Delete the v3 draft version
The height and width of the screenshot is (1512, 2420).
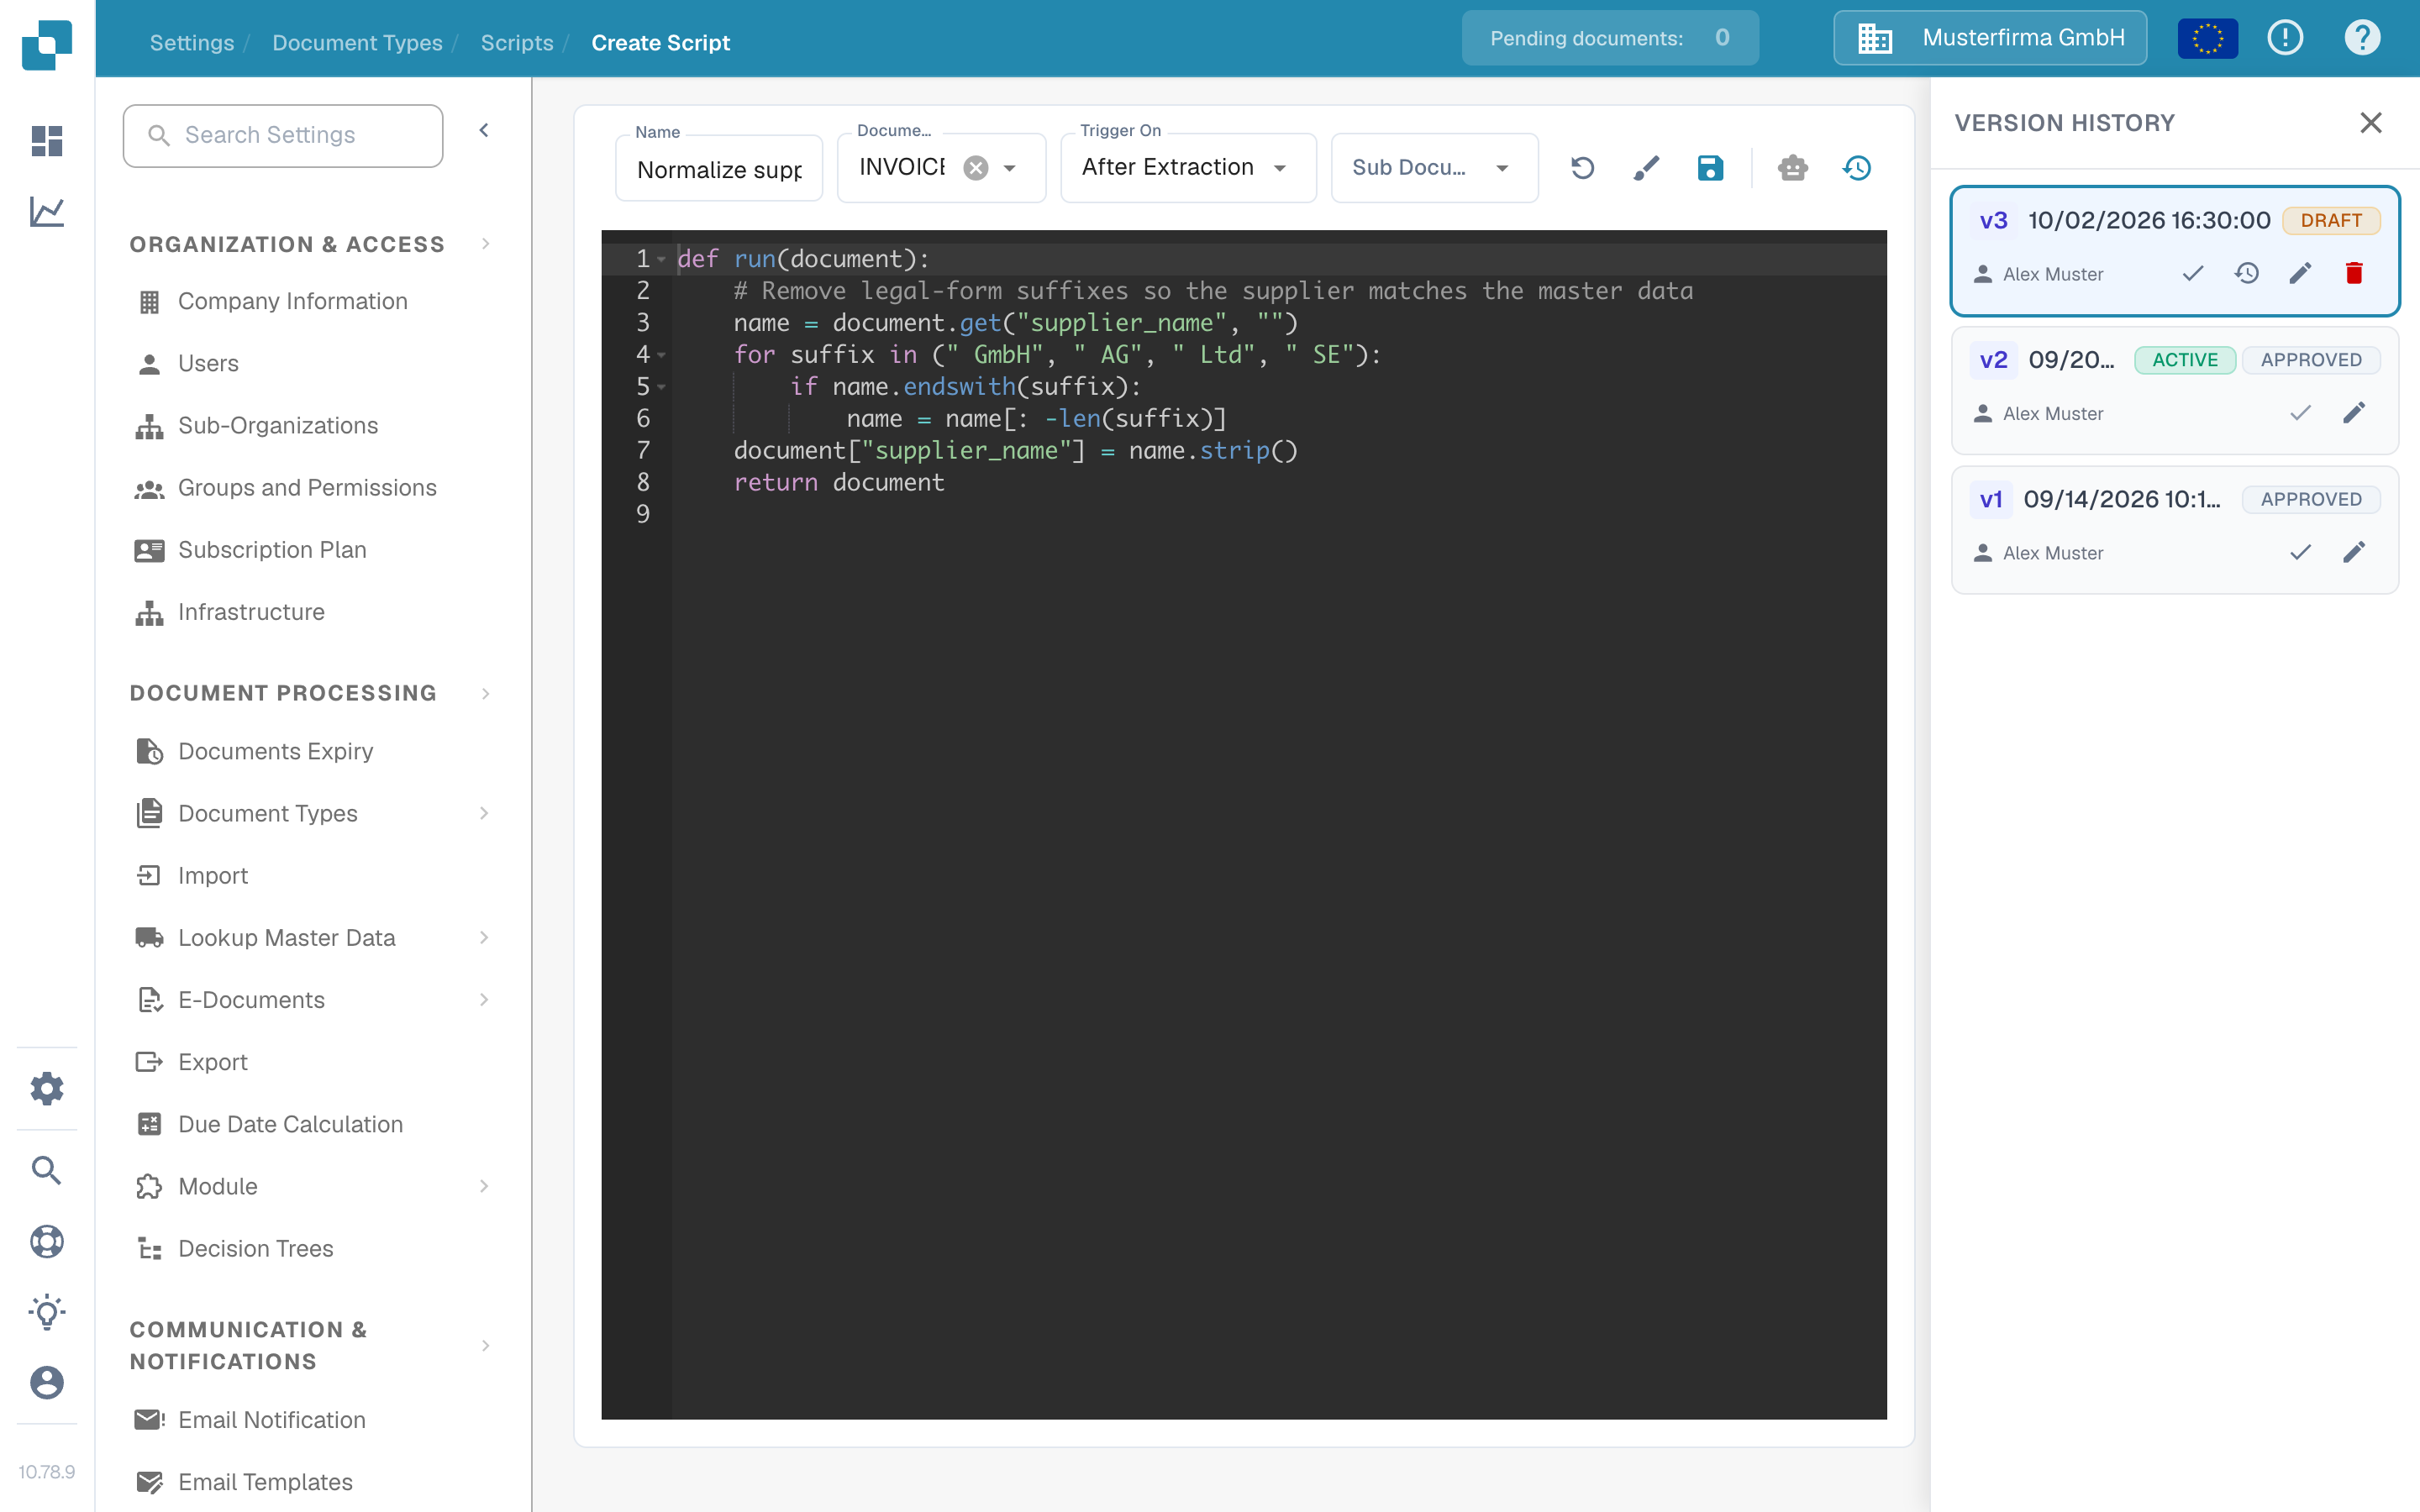pyautogui.click(x=2354, y=273)
